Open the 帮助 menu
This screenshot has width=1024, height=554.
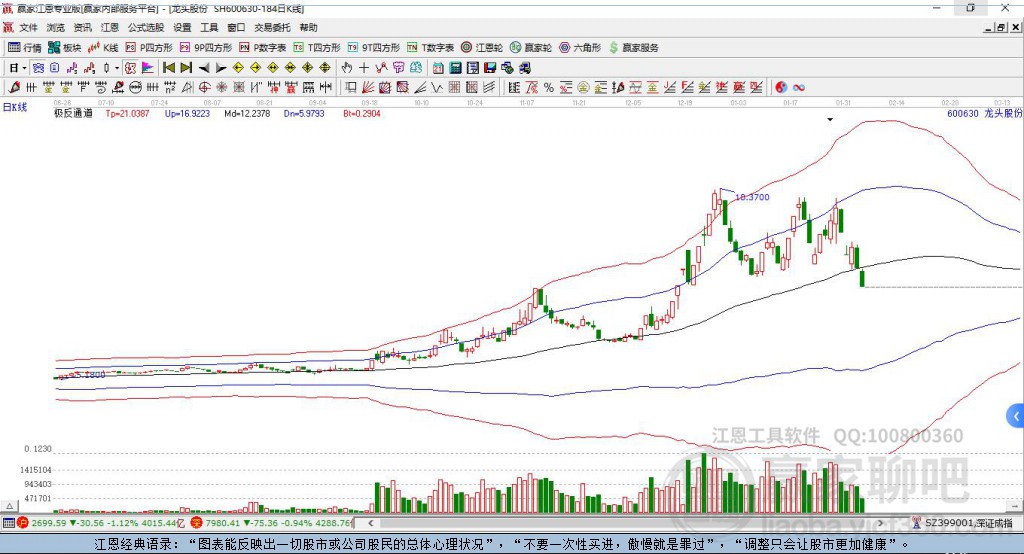pos(308,27)
